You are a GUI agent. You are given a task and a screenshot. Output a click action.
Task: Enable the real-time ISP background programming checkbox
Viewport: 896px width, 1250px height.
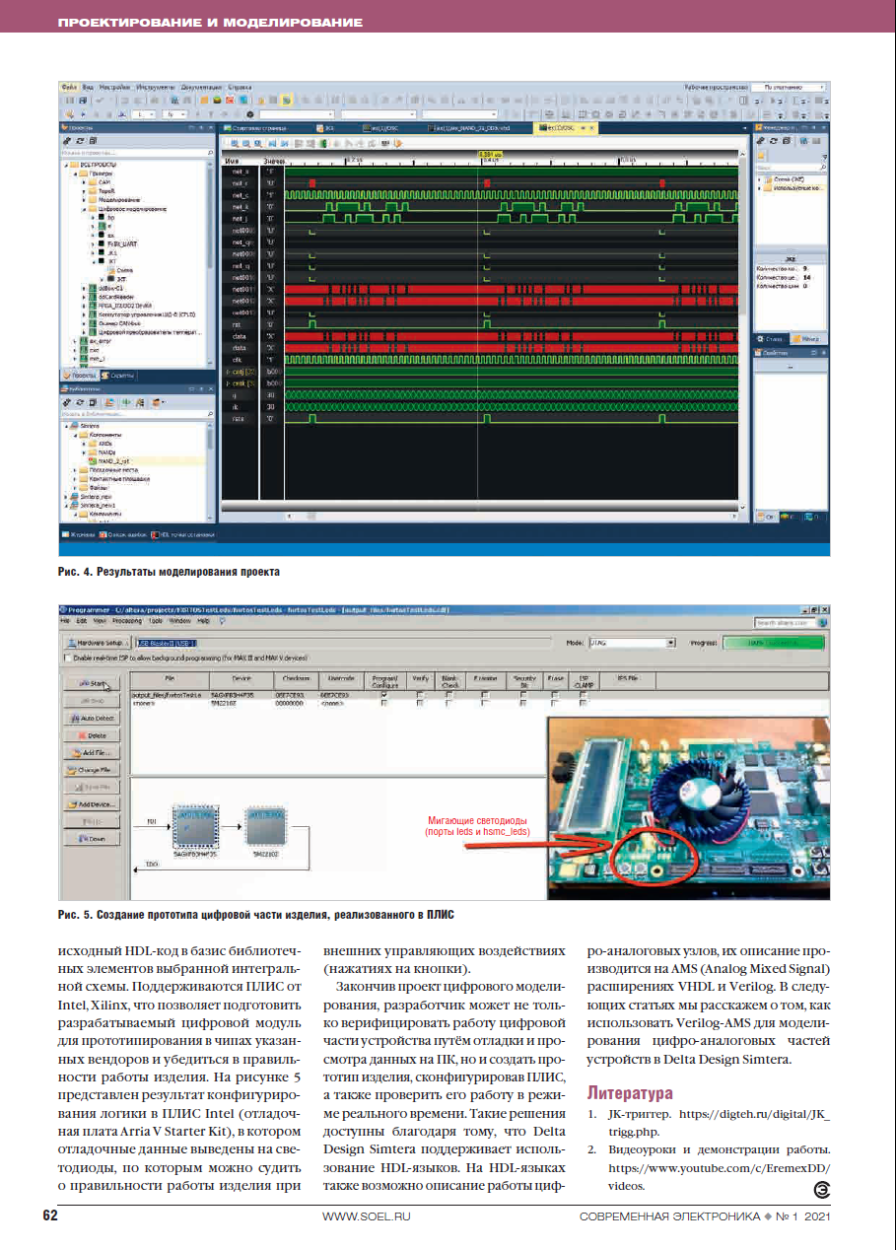[x=68, y=657]
